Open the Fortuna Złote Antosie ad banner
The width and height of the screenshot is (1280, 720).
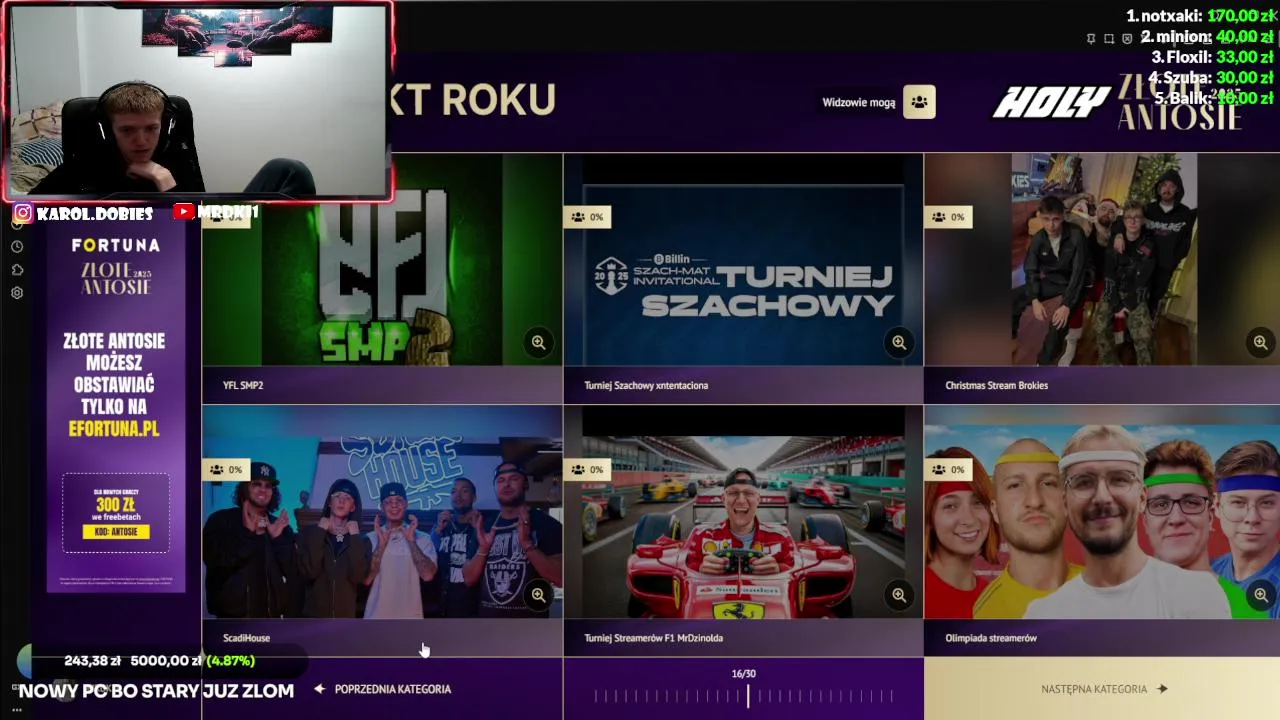pos(116,410)
